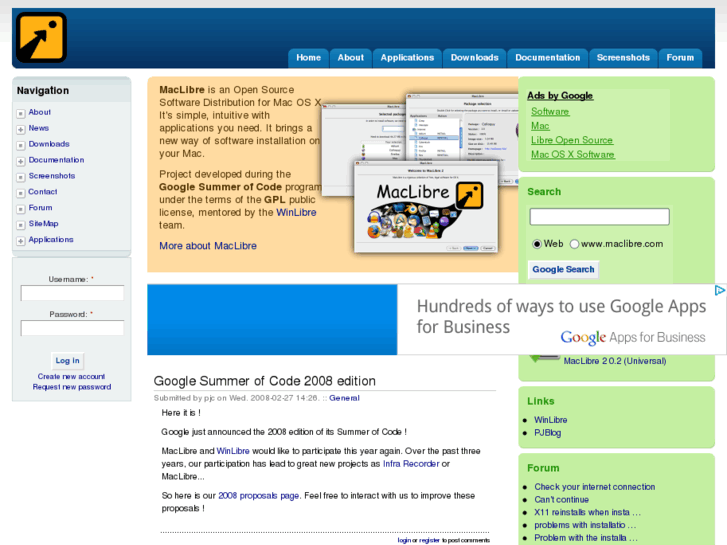
Task: View the Screenshots tab
Action: tap(623, 58)
